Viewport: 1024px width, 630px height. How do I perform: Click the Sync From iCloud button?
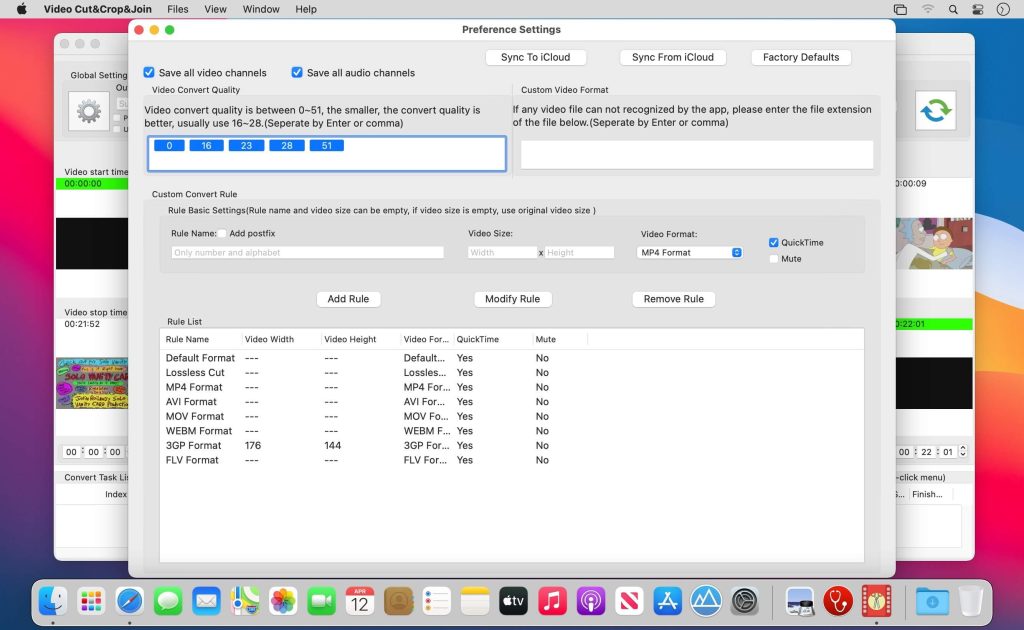tap(672, 57)
